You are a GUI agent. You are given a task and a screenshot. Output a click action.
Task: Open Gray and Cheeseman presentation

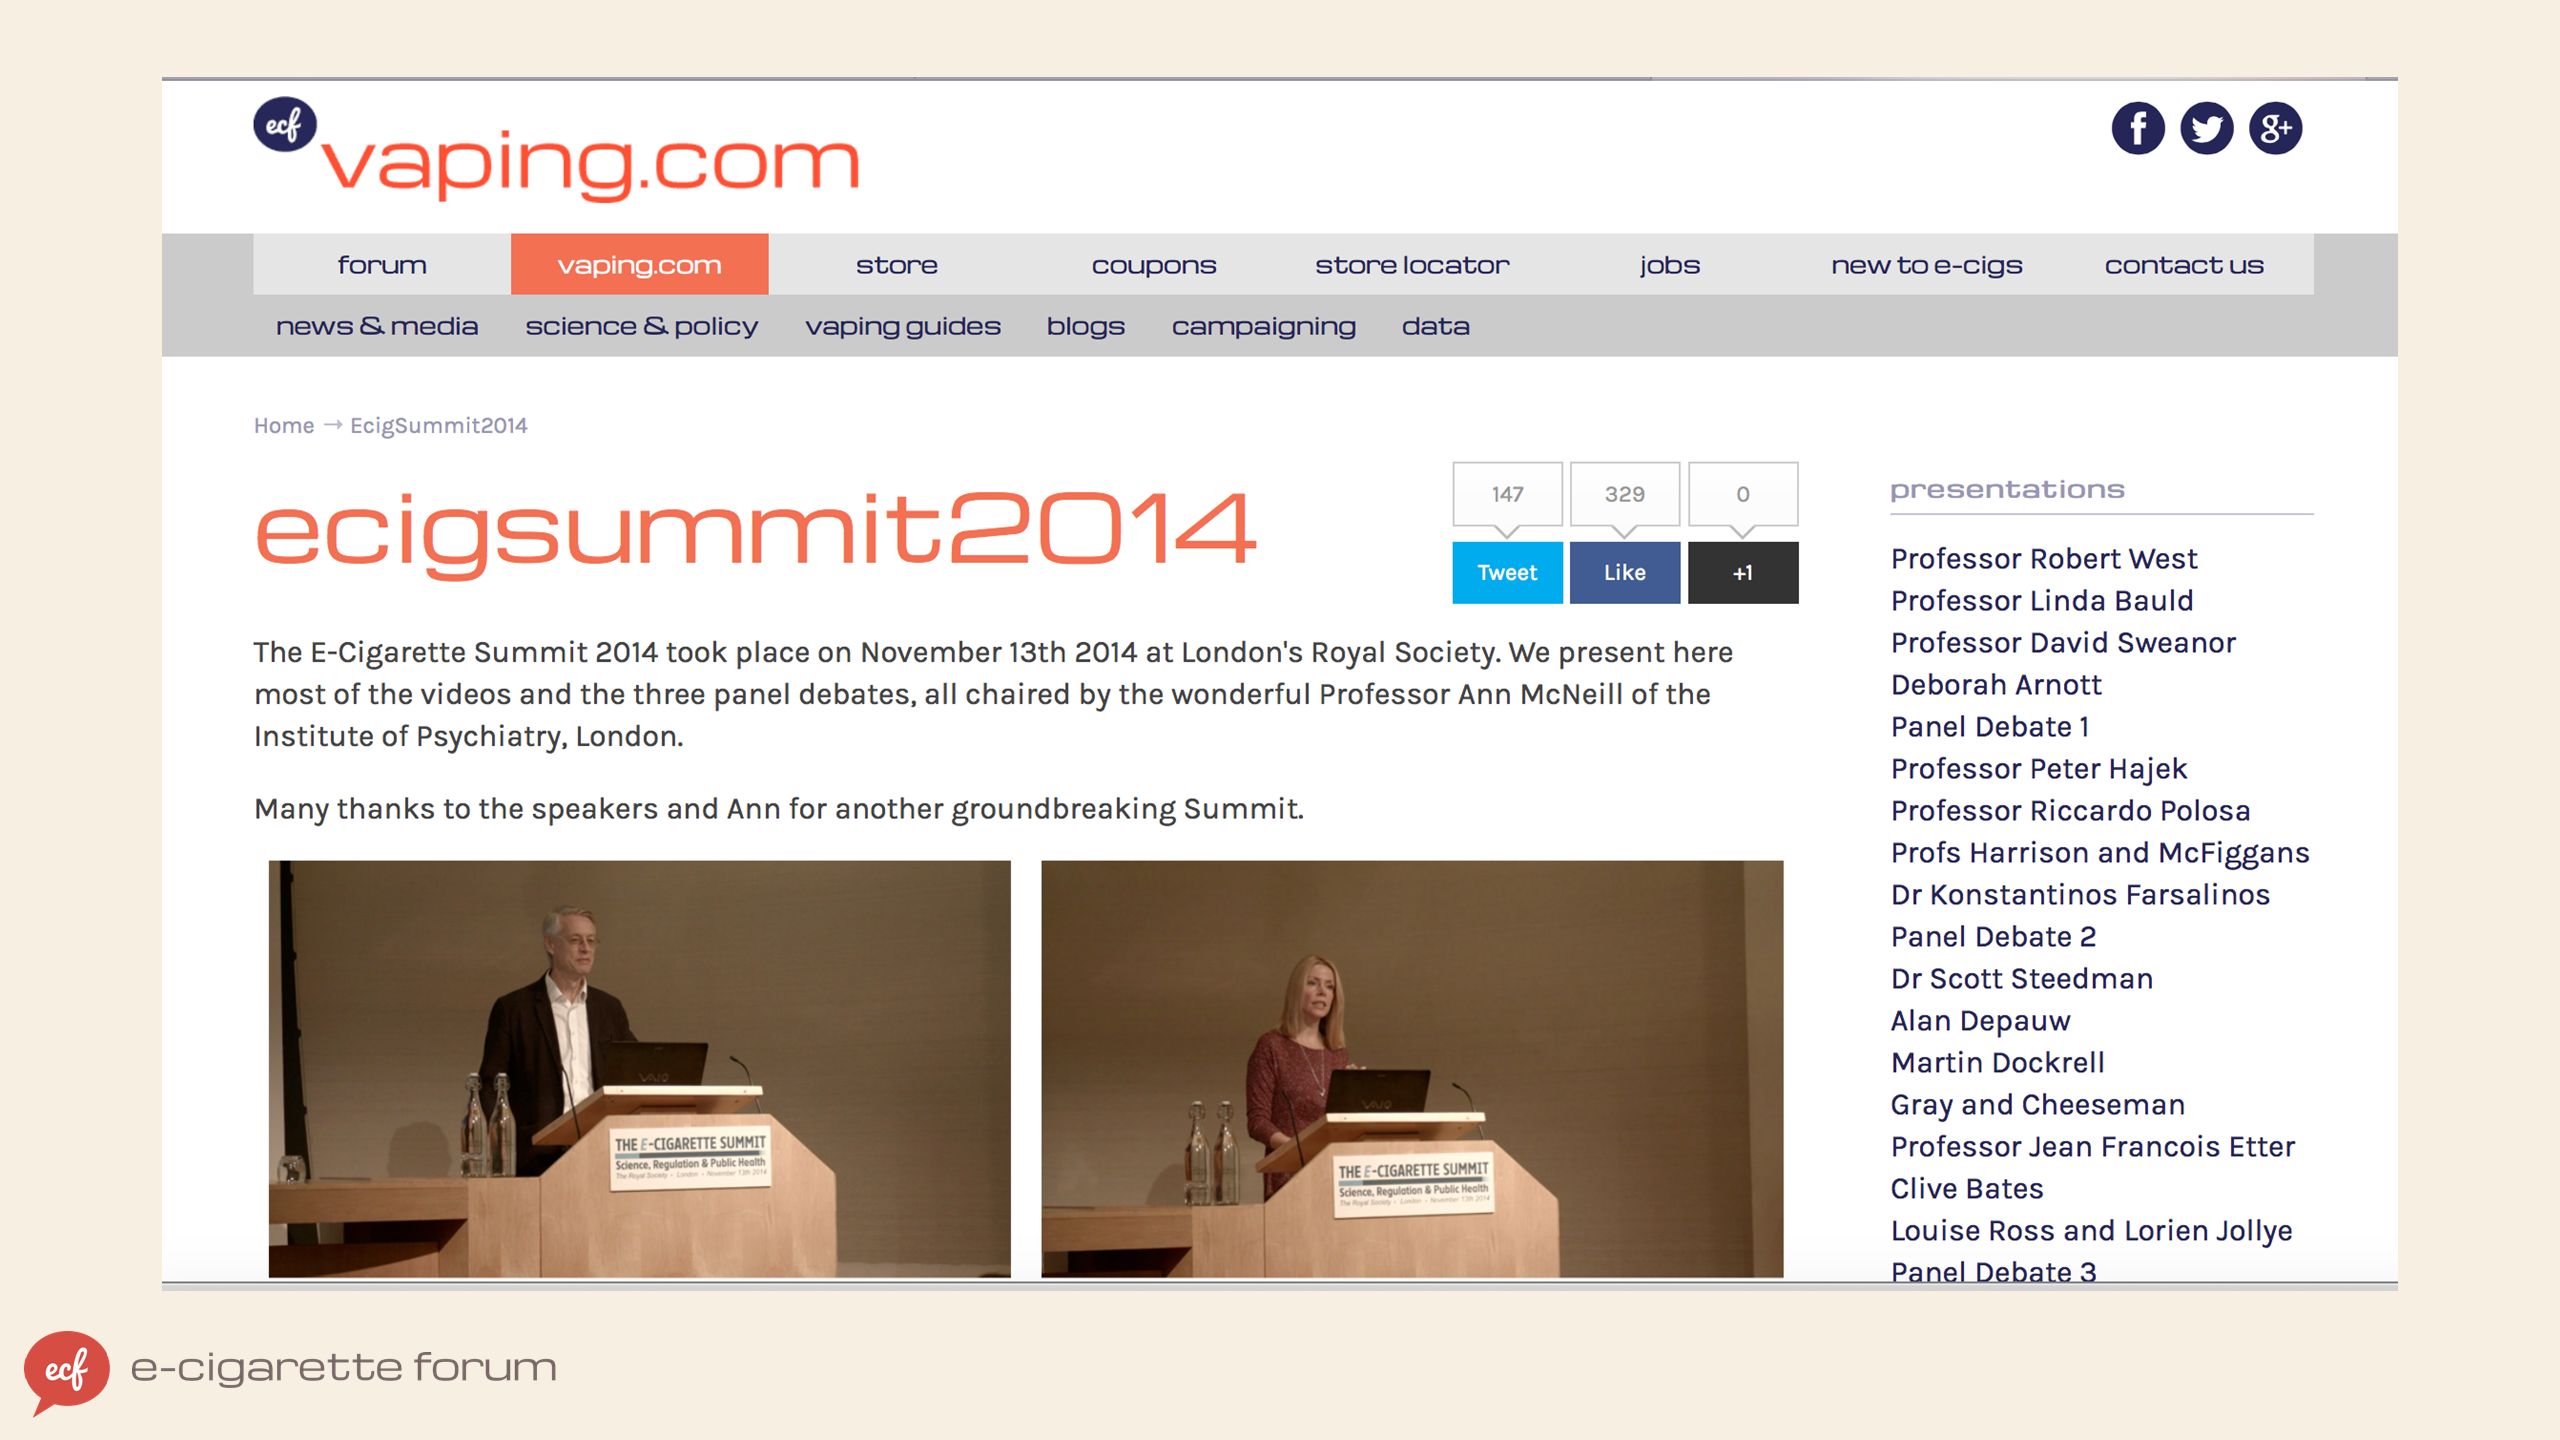point(2038,1105)
